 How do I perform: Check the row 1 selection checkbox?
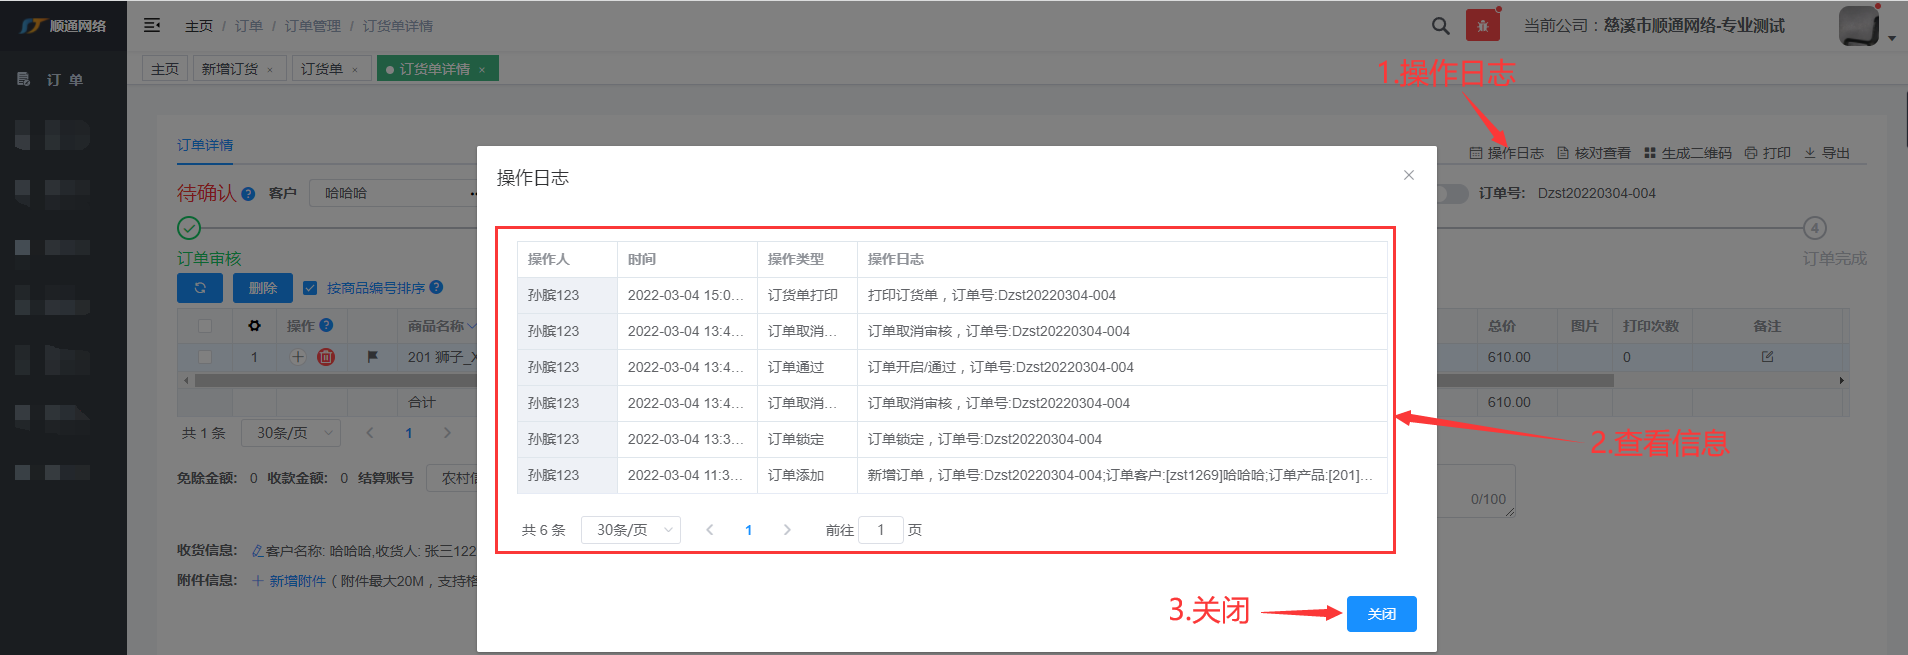pyautogui.click(x=205, y=357)
